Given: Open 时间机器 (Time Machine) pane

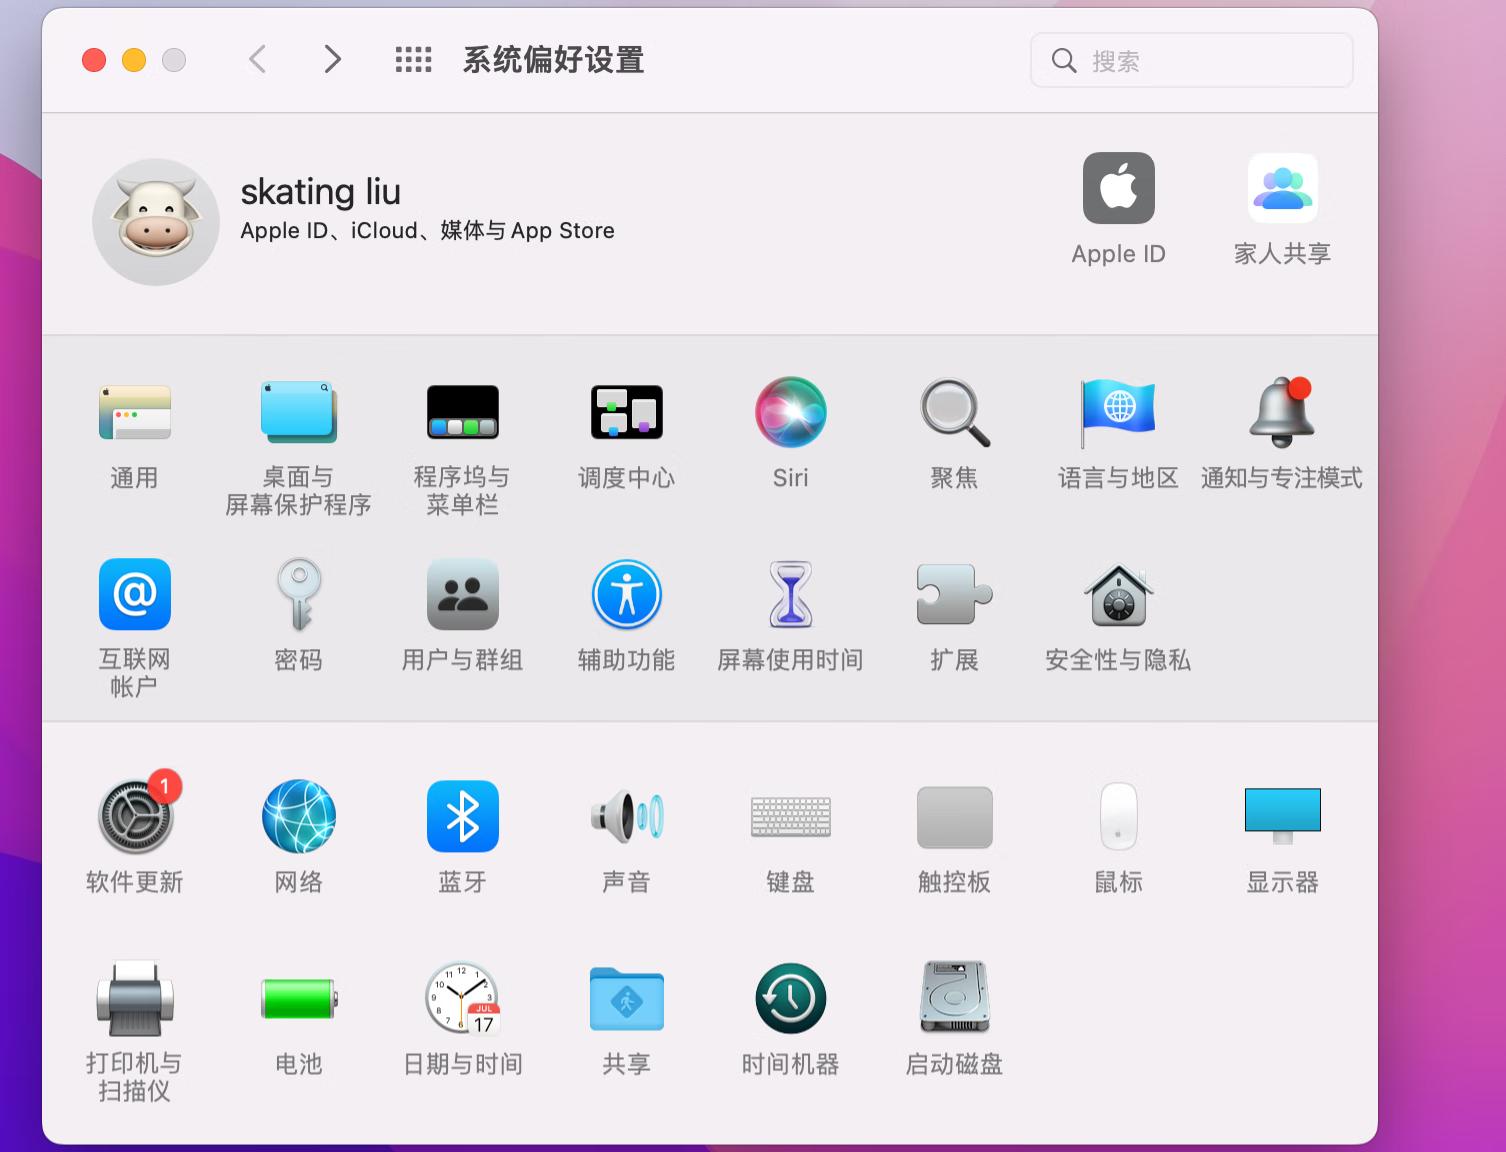Looking at the screenshot, I should pos(790,998).
